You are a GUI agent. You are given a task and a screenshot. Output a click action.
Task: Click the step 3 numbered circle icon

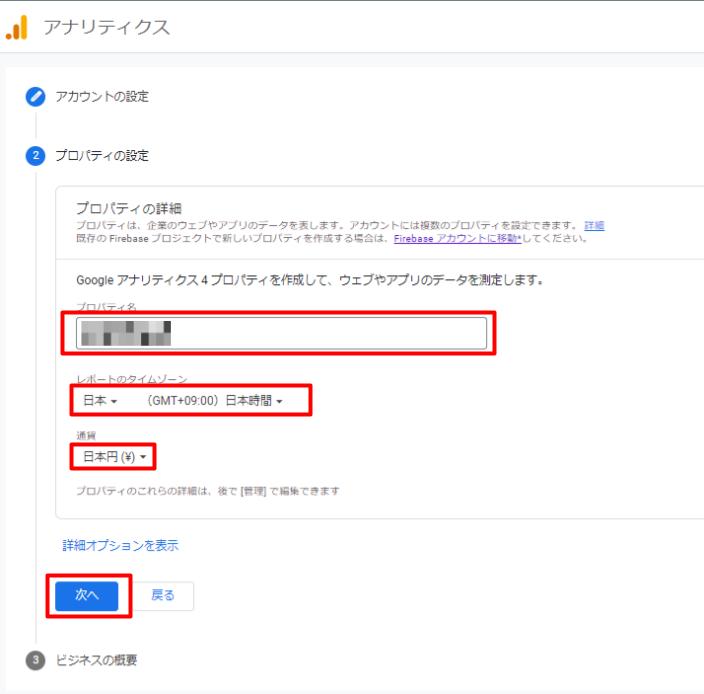click(x=35, y=660)
